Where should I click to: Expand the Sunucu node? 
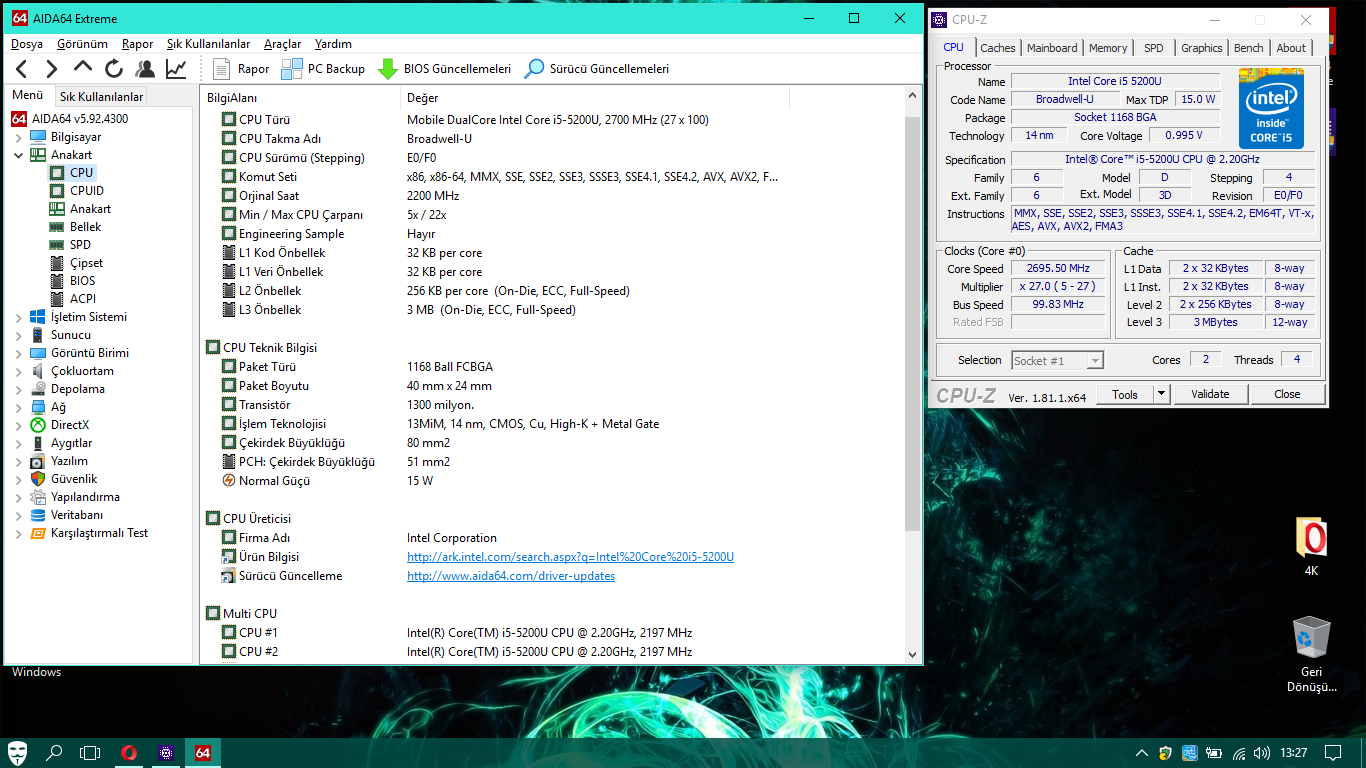coord(18,335)
